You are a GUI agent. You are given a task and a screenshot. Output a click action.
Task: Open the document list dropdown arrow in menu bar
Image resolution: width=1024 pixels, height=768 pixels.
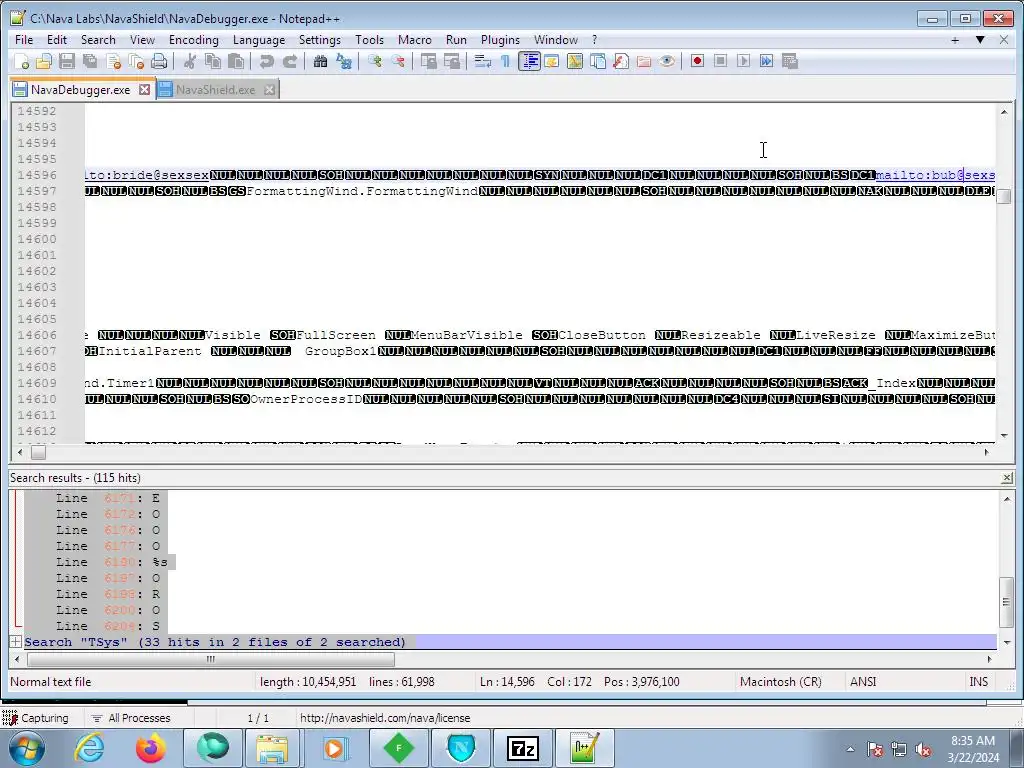pos(980,40)
